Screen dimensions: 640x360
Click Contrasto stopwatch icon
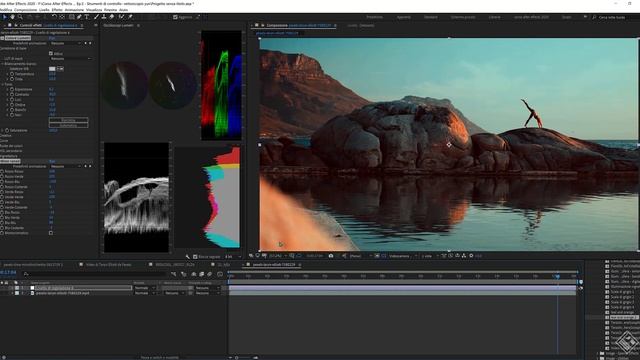(x=12, y=94)
